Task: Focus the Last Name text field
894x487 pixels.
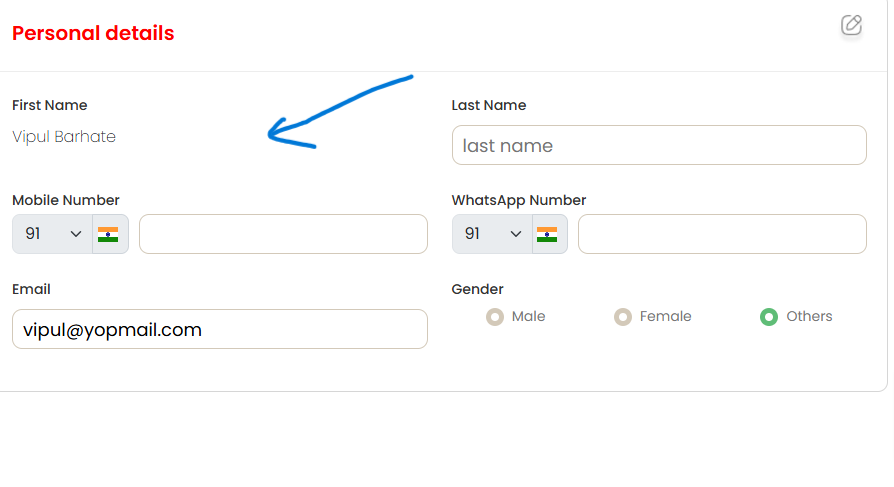Action: [x=659, y=145]
